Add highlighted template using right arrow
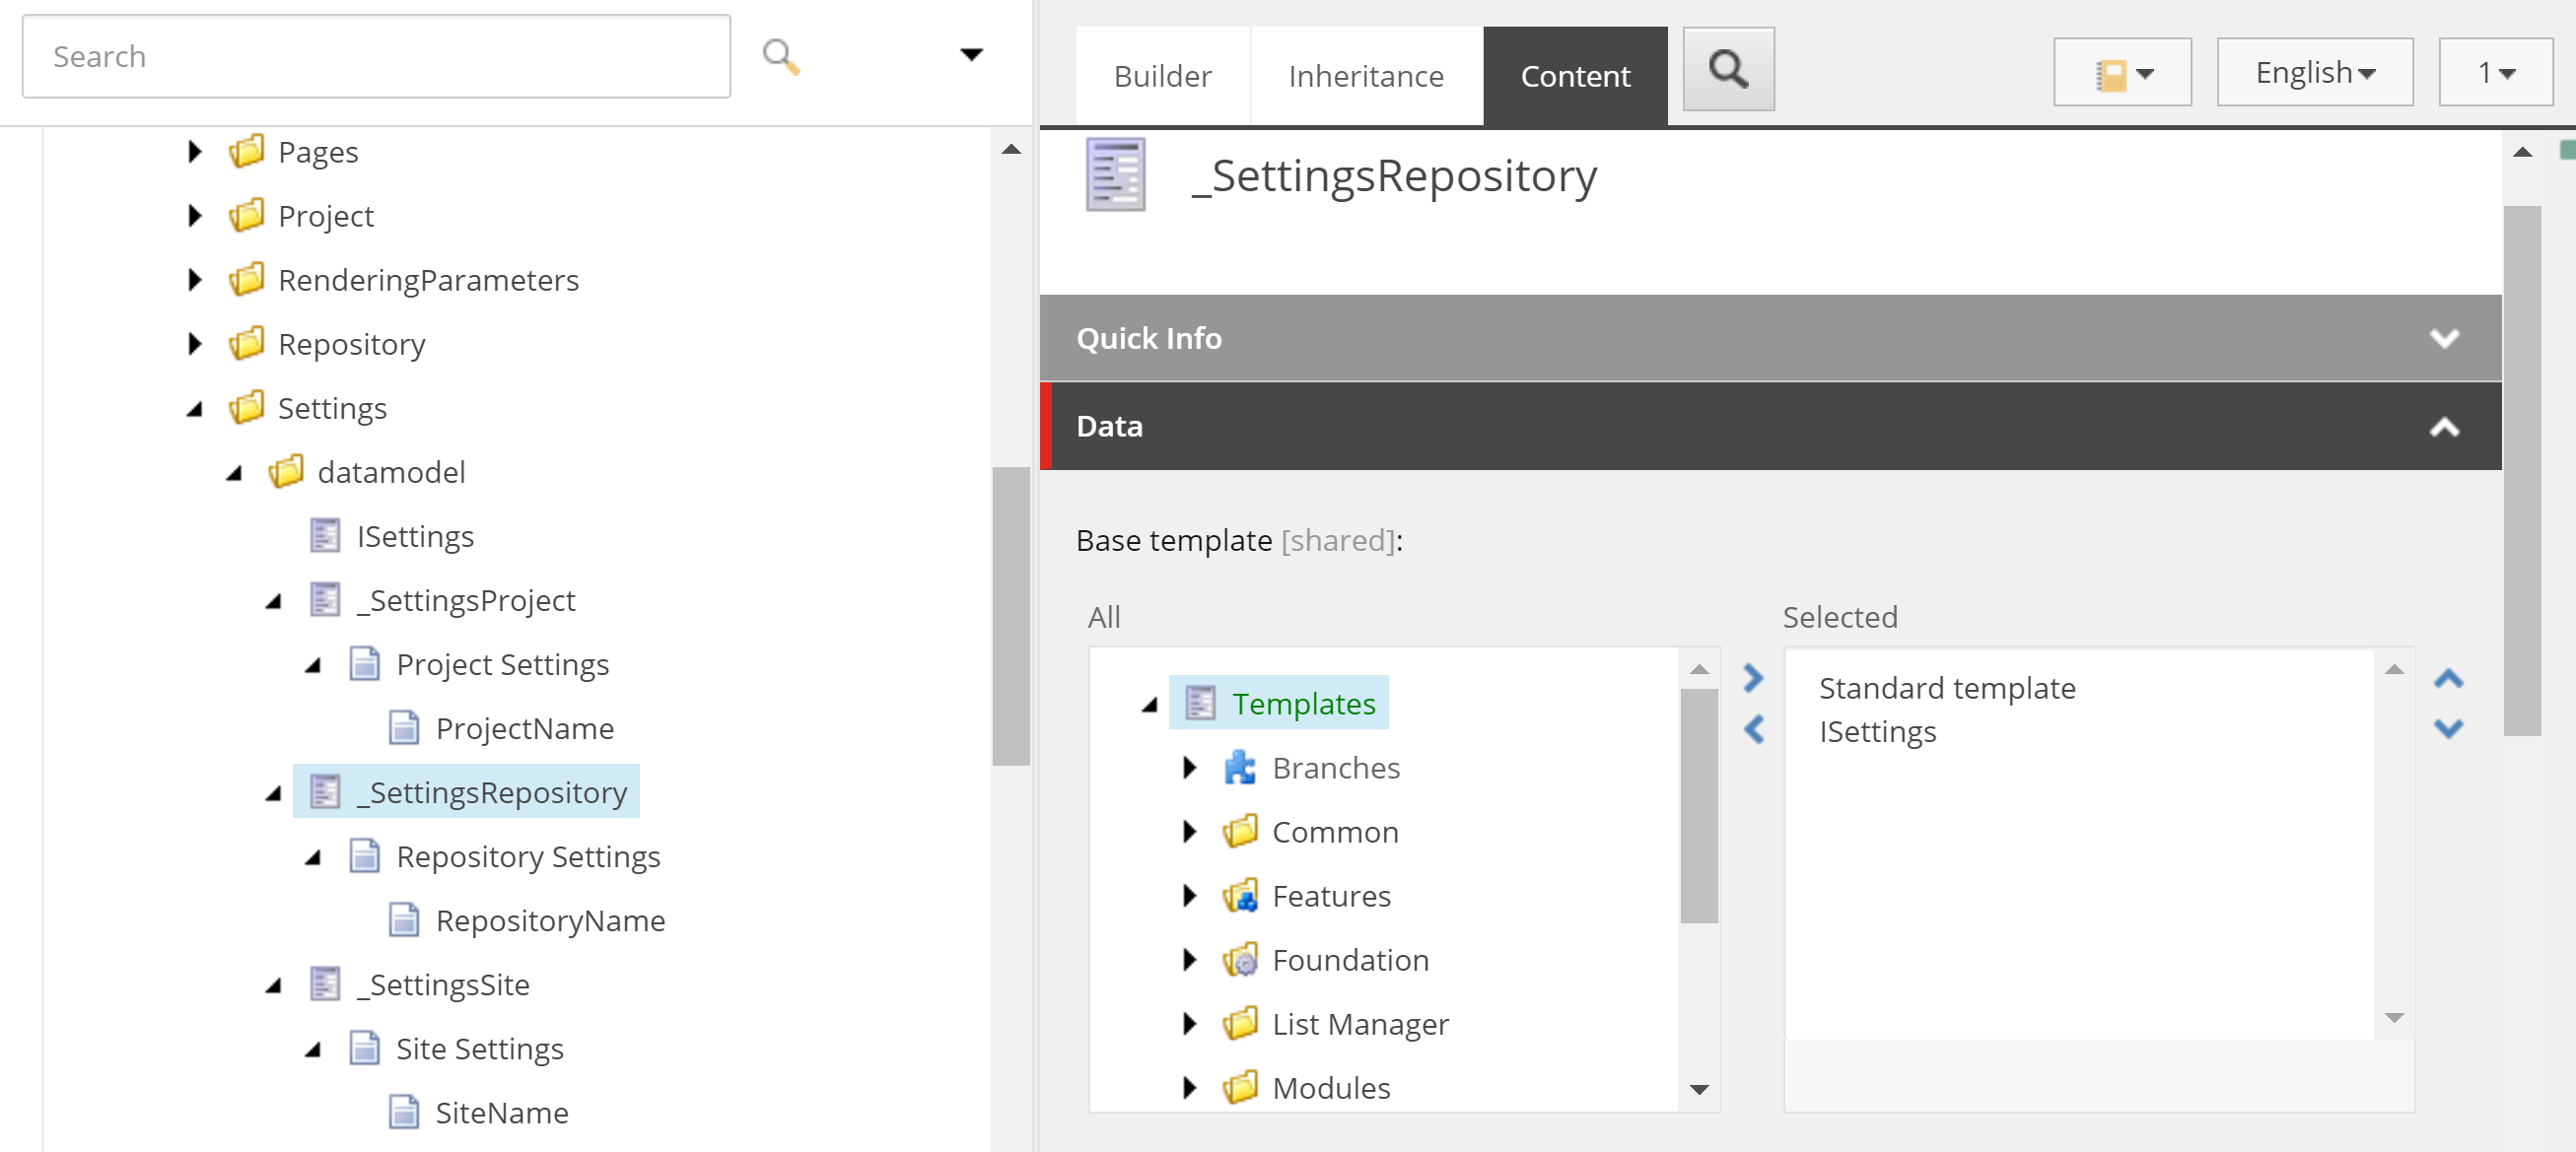The height and width of the screenshot is (1152, 2576). point(1753,679)
